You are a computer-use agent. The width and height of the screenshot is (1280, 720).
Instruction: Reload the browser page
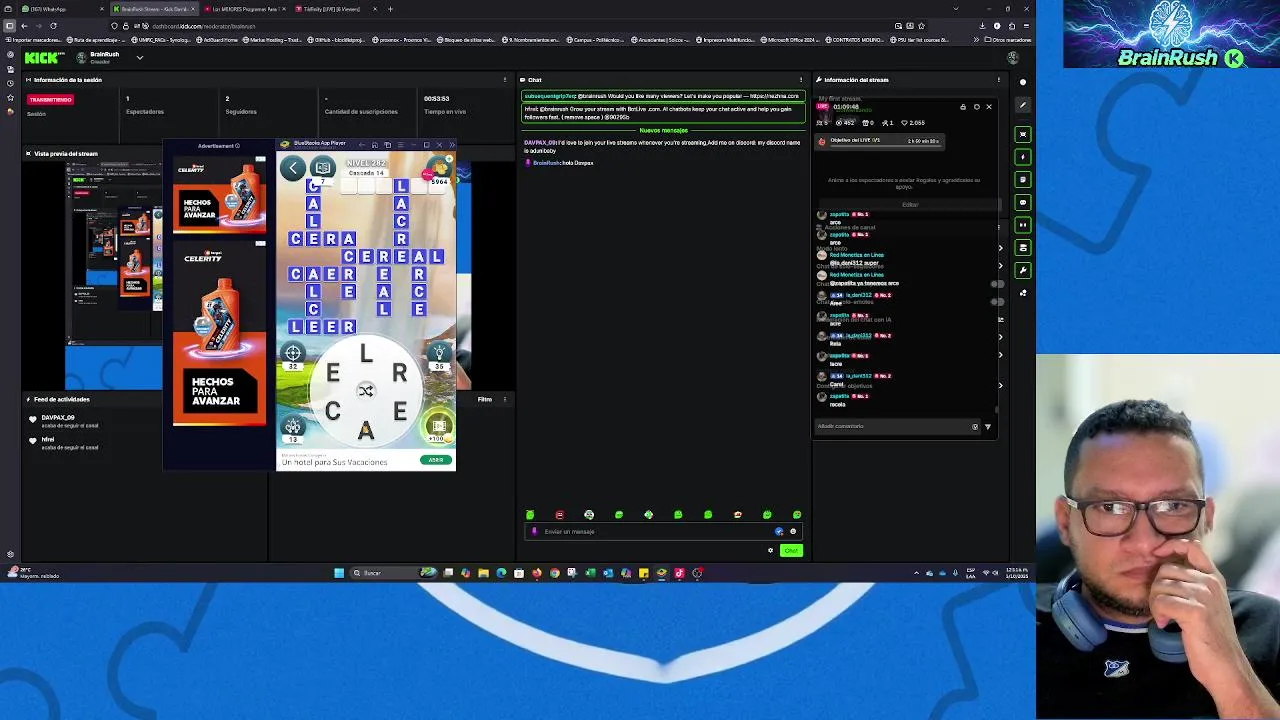point(53,26)
